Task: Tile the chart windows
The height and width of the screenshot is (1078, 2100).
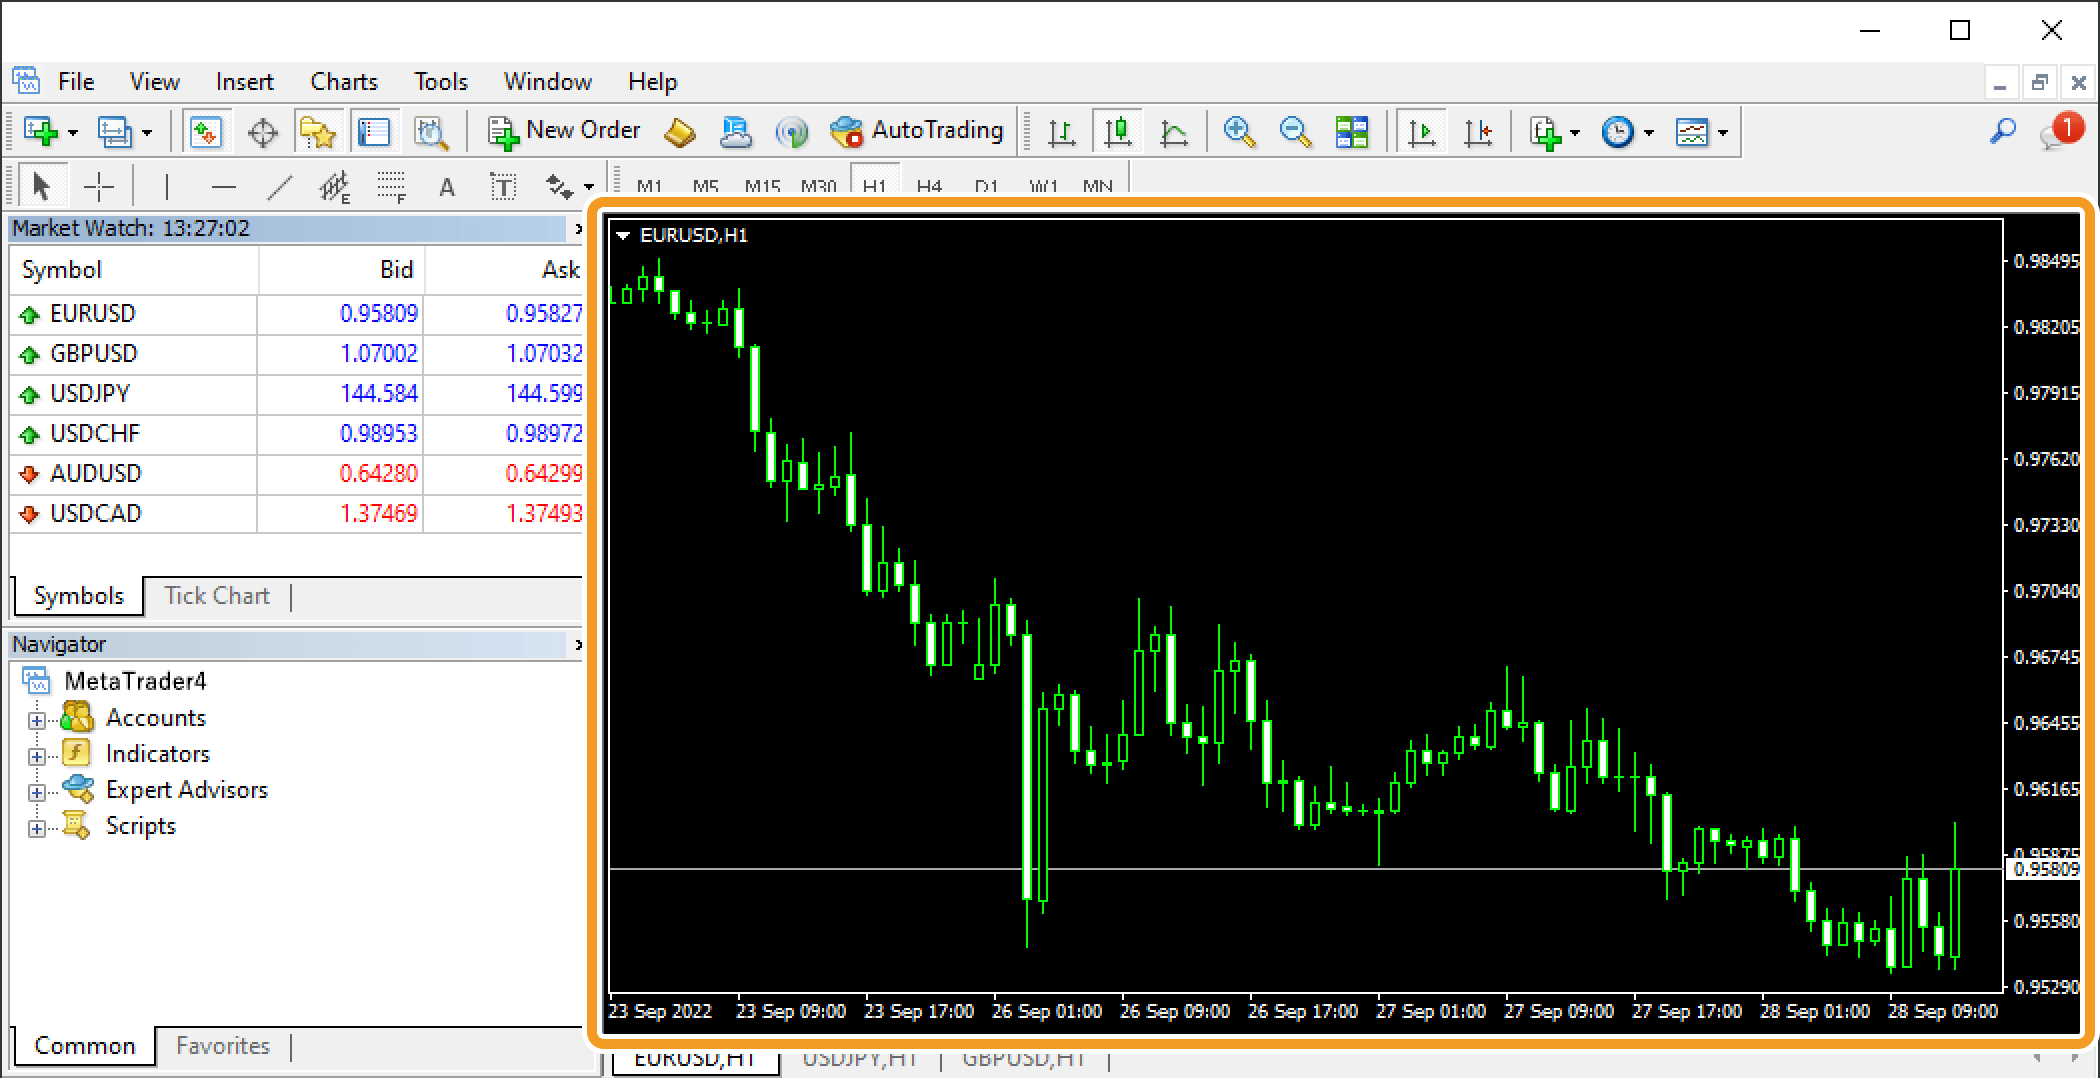Action: click(x=1351, y=131)
